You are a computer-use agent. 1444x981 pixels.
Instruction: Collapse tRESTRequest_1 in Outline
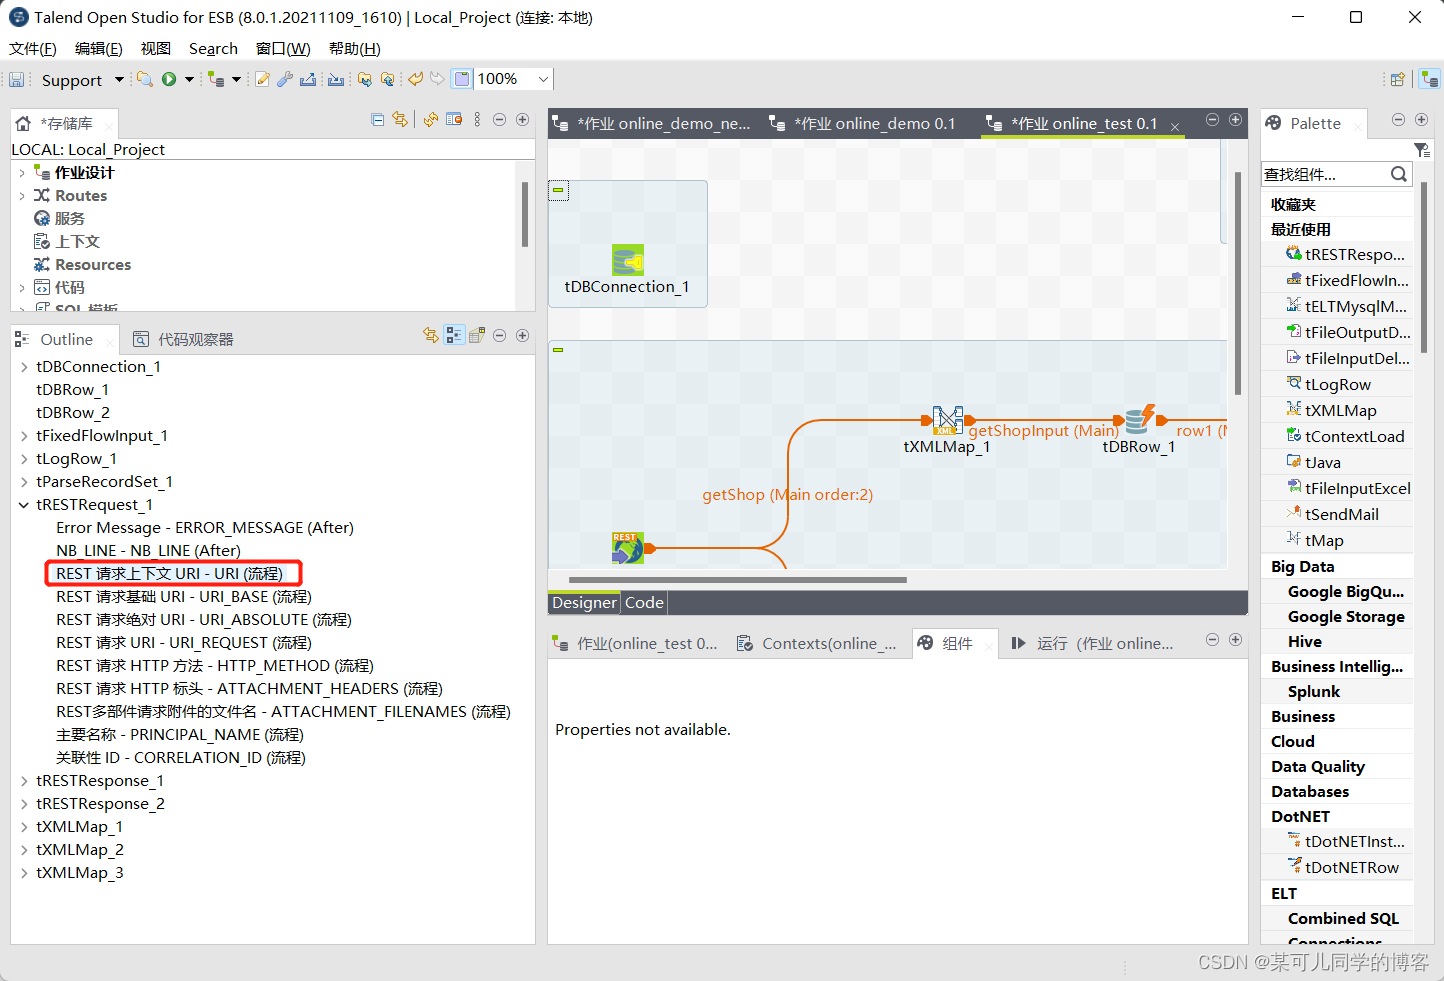[24, 505]
